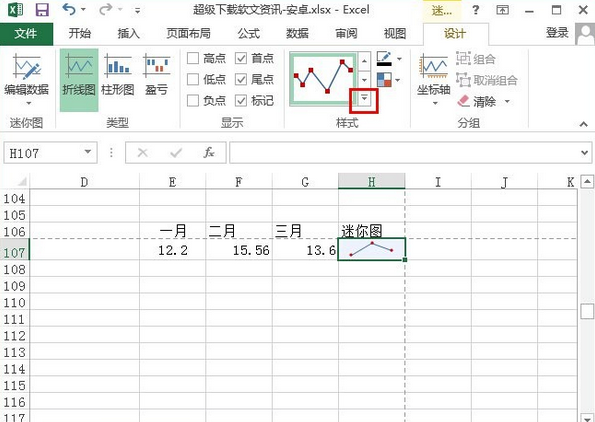
Task: Uncheck the 首点 first point checkbox
Action: tap(241, 58)
